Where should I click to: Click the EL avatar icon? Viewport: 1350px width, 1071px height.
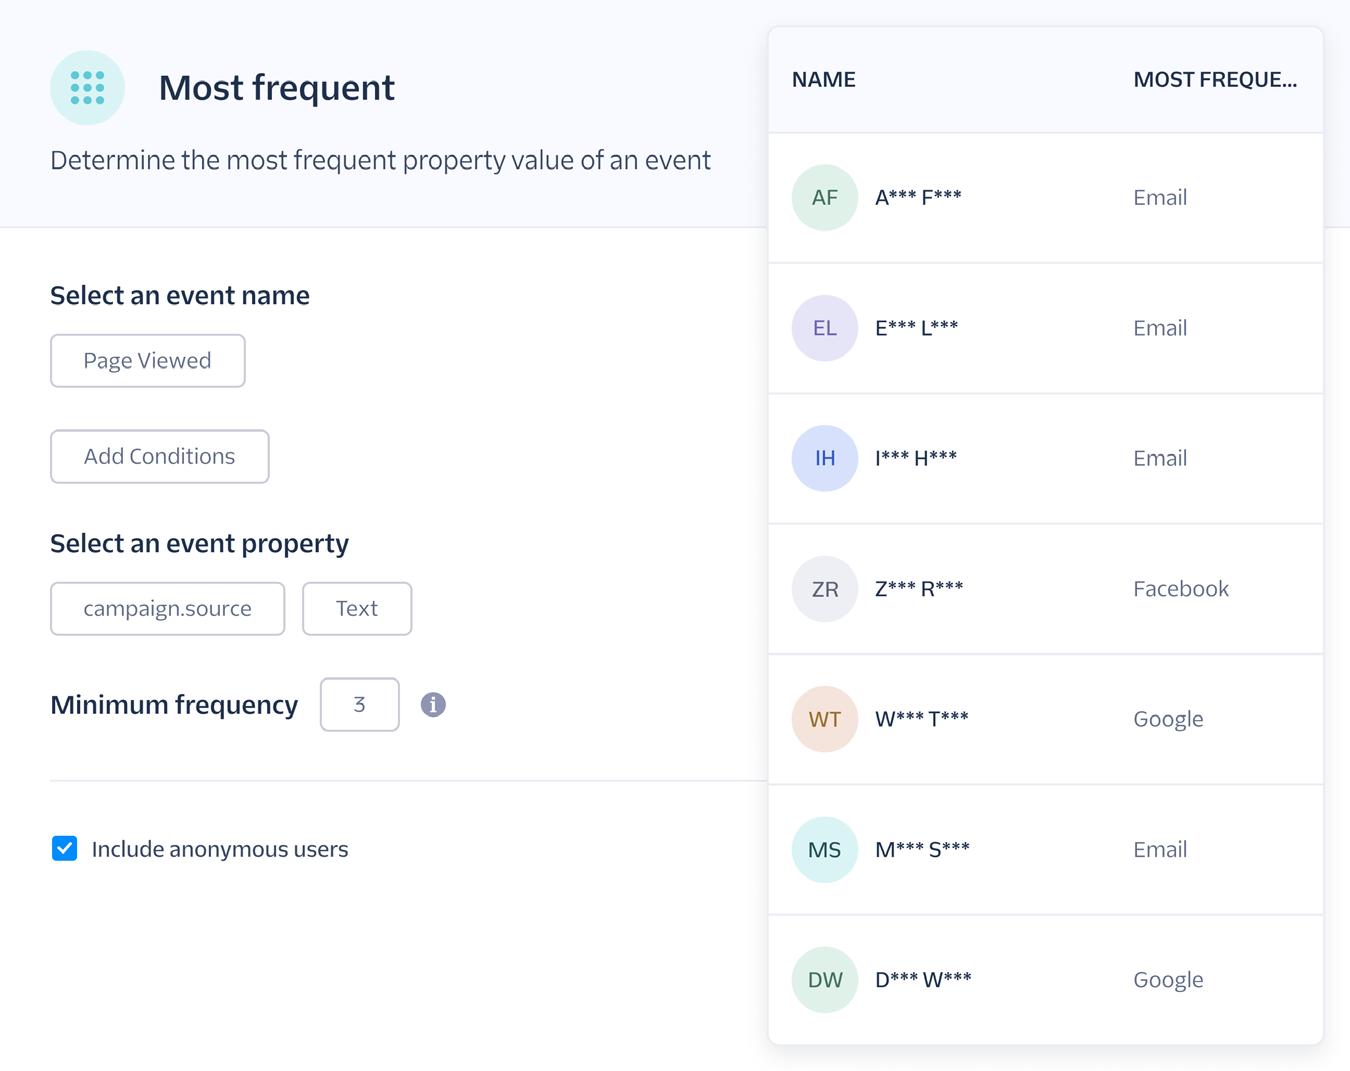[x=825, y=328]
